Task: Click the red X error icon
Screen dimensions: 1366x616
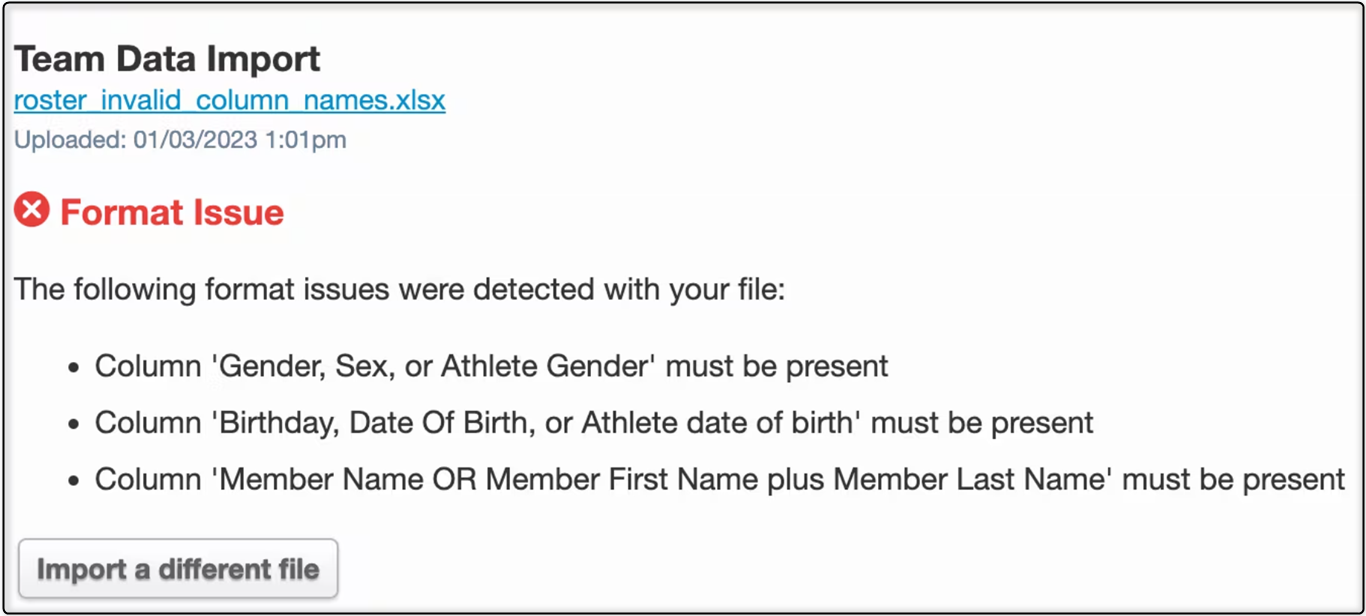Action: click(32, 211)
